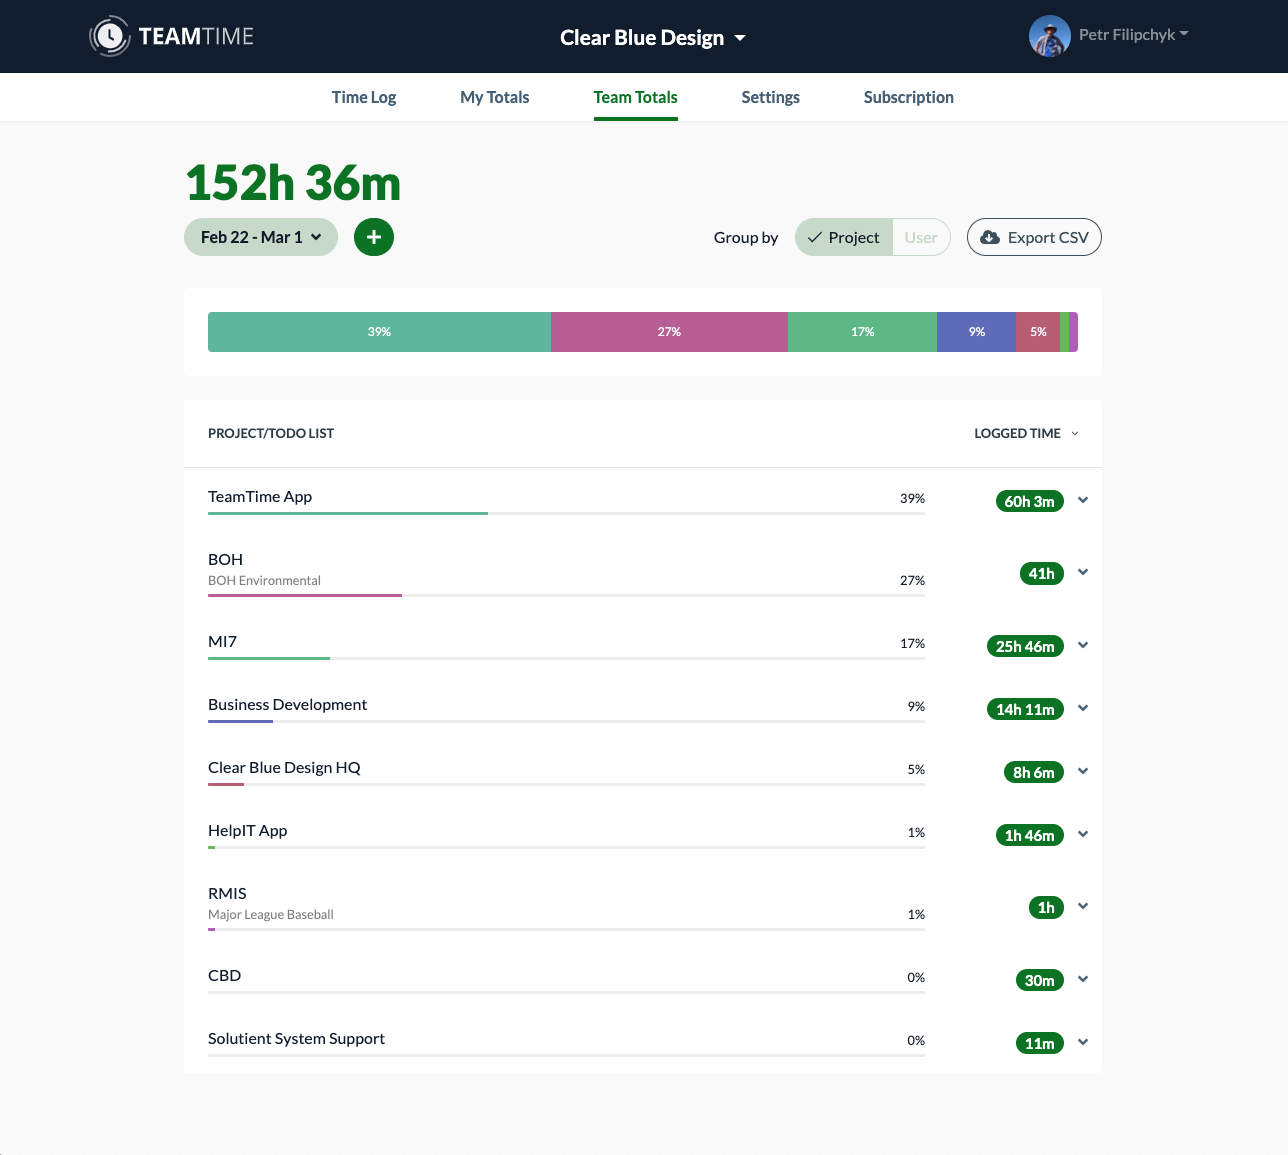Click the HelpIT App project name

(x=247, y=831)
